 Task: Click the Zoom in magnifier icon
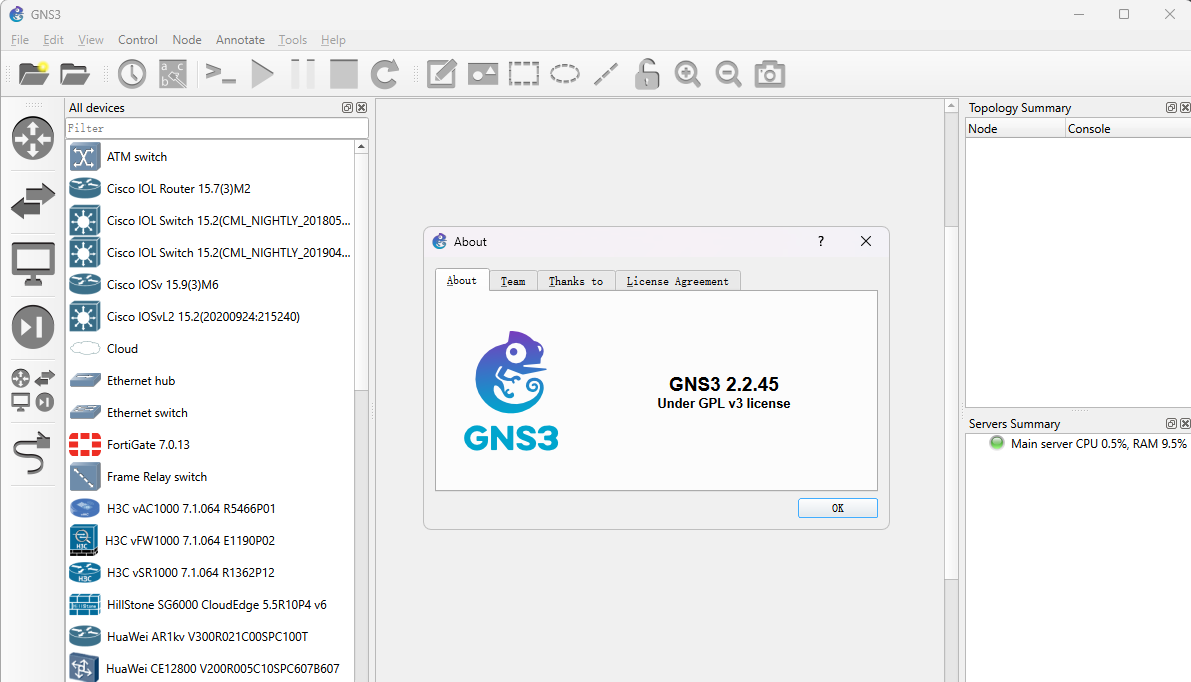[687, 74]
